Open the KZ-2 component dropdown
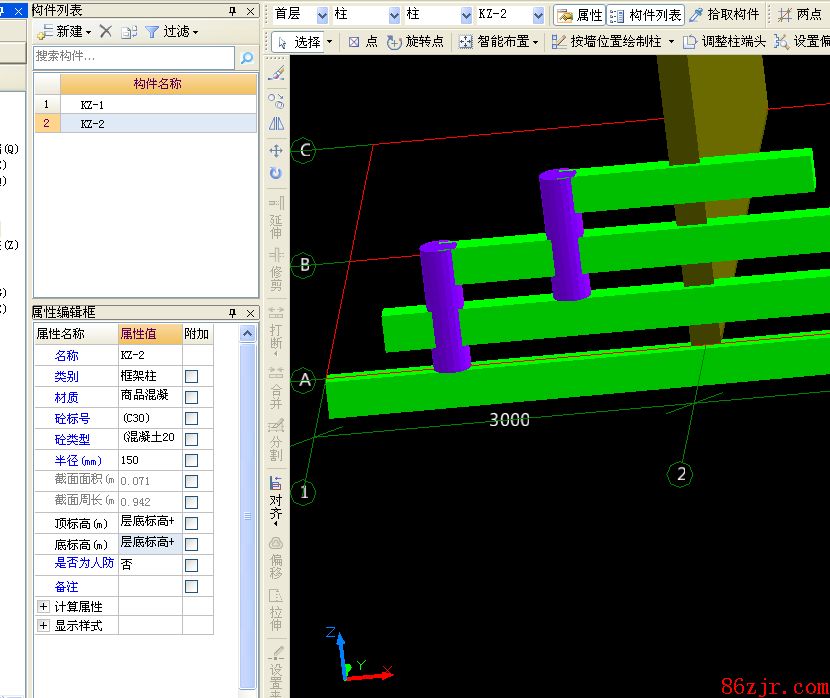Screen dimensions: 830x698 click(538, 15)
